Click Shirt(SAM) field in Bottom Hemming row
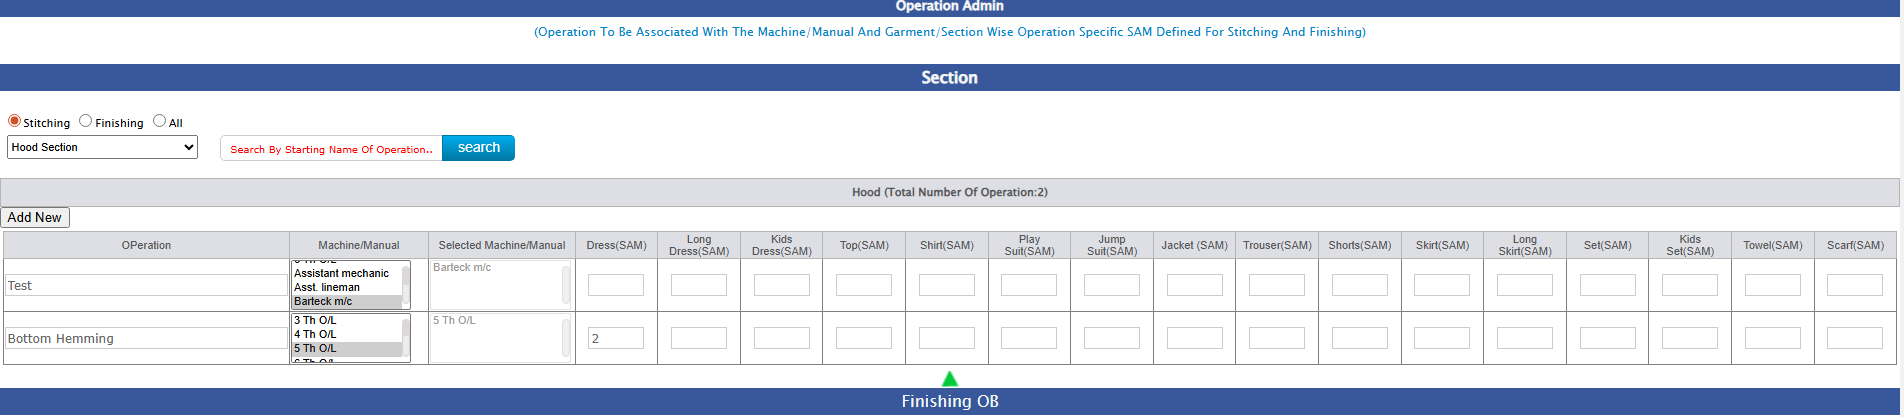This screenshot has width=1904, height=417. [947, 338]
